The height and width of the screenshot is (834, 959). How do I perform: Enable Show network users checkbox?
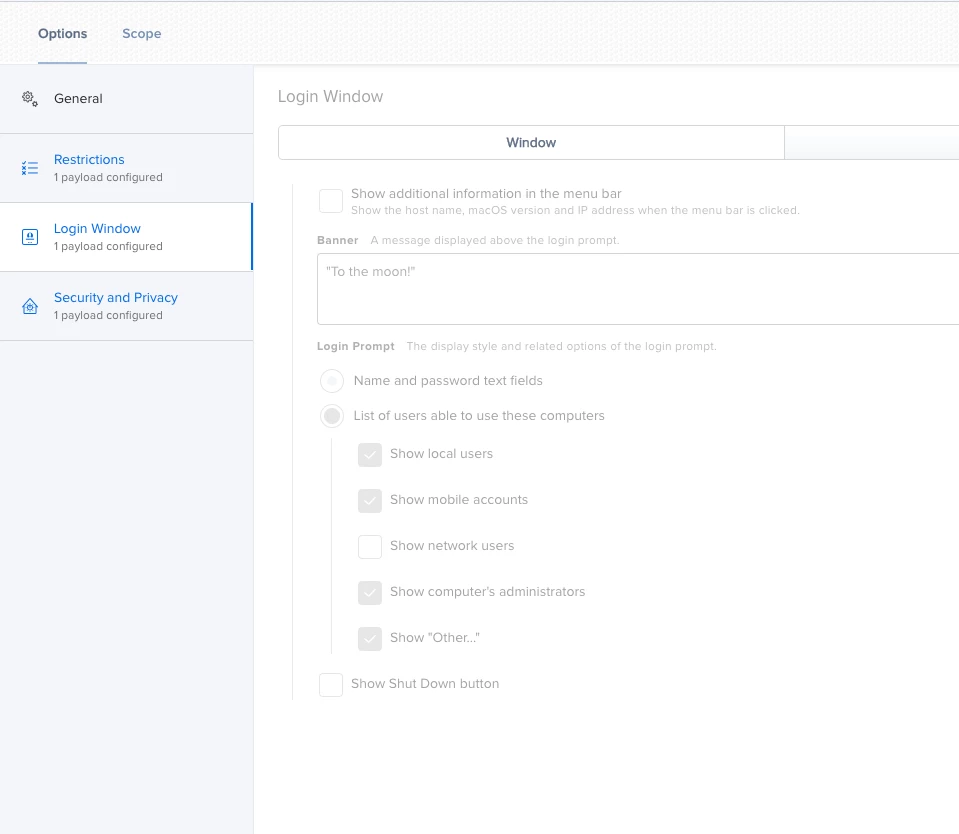[370, 547]
